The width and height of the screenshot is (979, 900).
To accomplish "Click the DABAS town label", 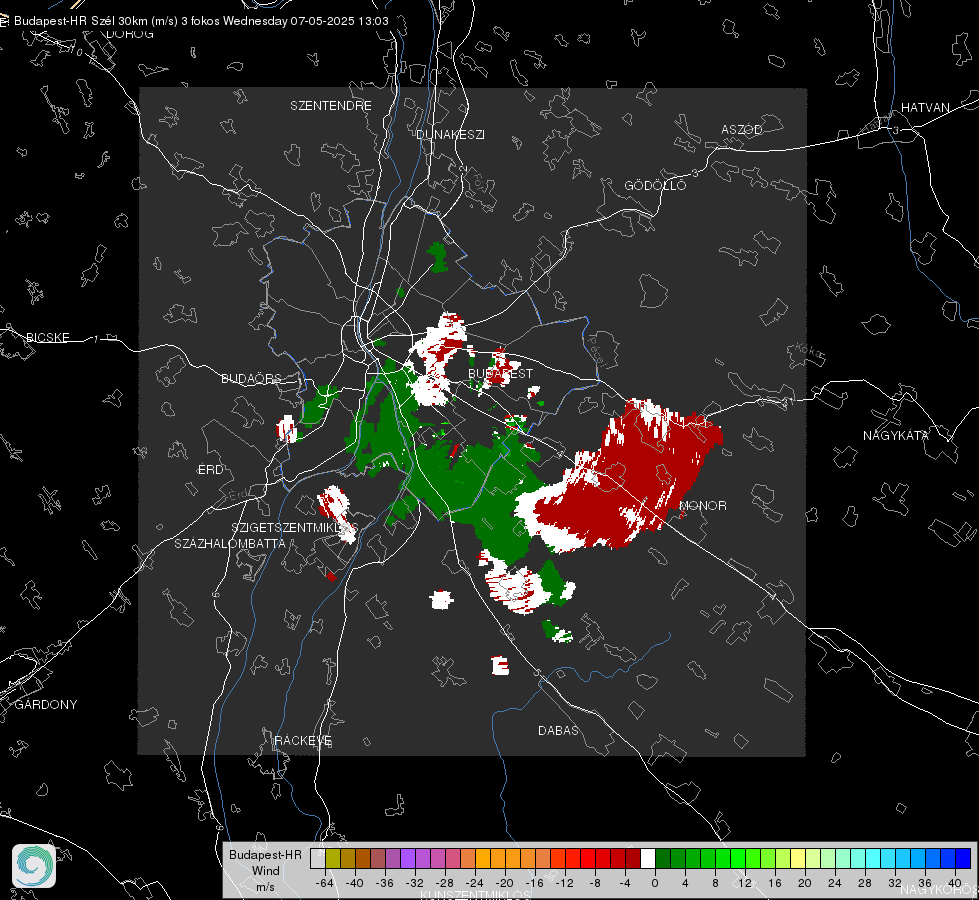I will pos(558,730).
